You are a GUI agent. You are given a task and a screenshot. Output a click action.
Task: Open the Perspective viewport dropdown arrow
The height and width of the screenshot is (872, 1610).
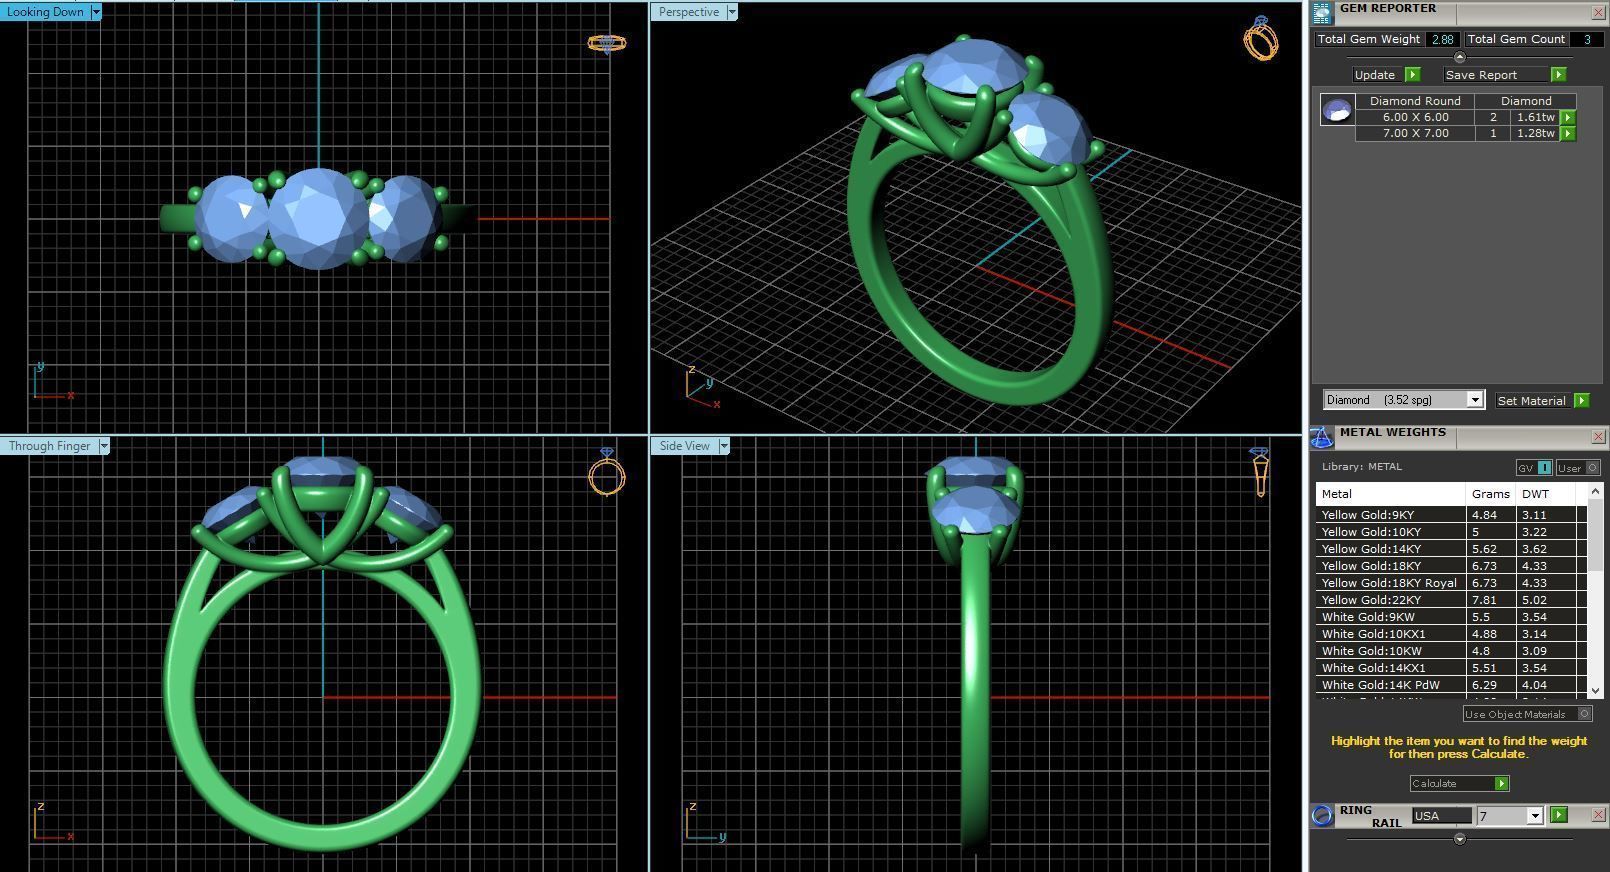tap(732, 12)
